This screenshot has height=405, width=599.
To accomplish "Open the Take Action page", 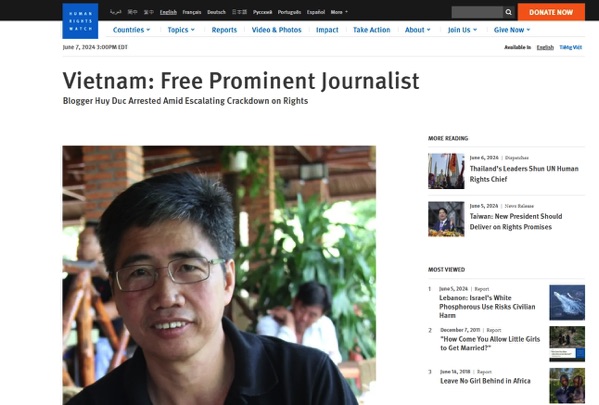I will tap(372, 30).
